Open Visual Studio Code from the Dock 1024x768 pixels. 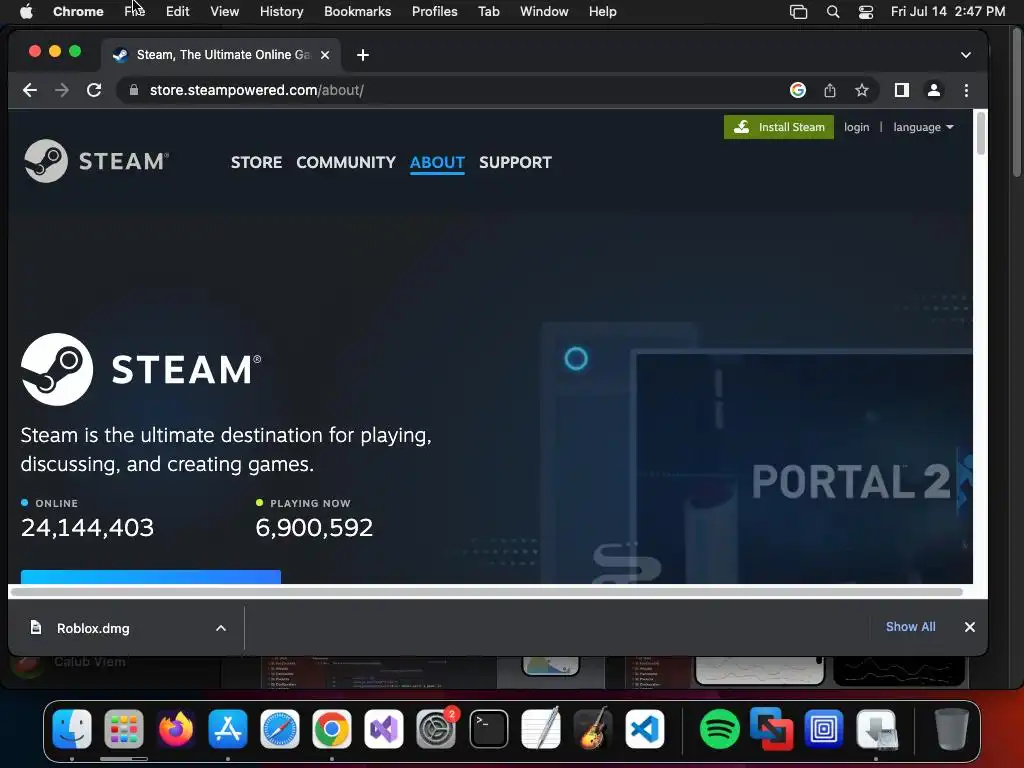[645, 729]
